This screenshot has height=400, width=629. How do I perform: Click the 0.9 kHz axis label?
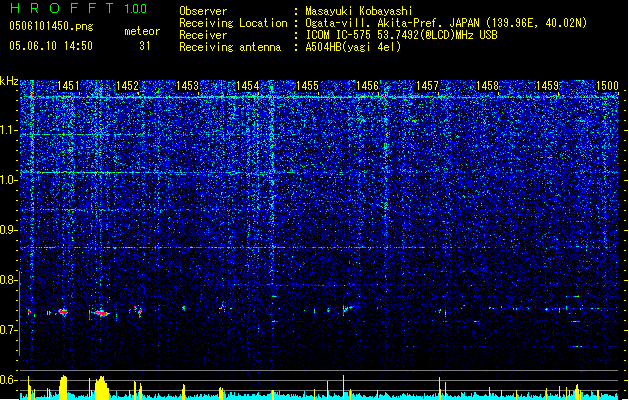coord(9,230)
